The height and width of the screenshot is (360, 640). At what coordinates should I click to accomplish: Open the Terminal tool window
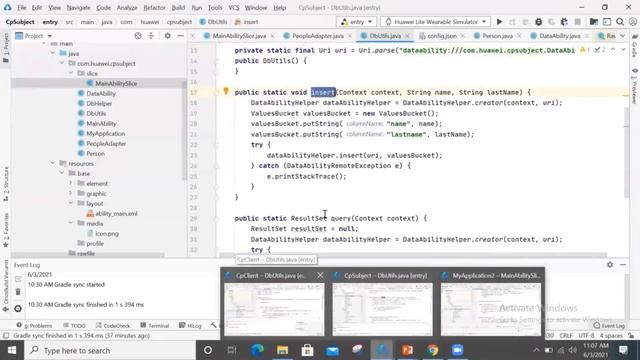(x=155, y=326)
